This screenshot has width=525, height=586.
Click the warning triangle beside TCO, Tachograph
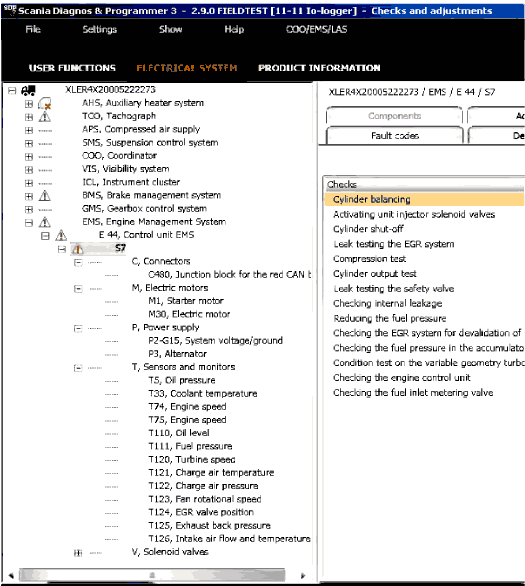pos(45,117)
